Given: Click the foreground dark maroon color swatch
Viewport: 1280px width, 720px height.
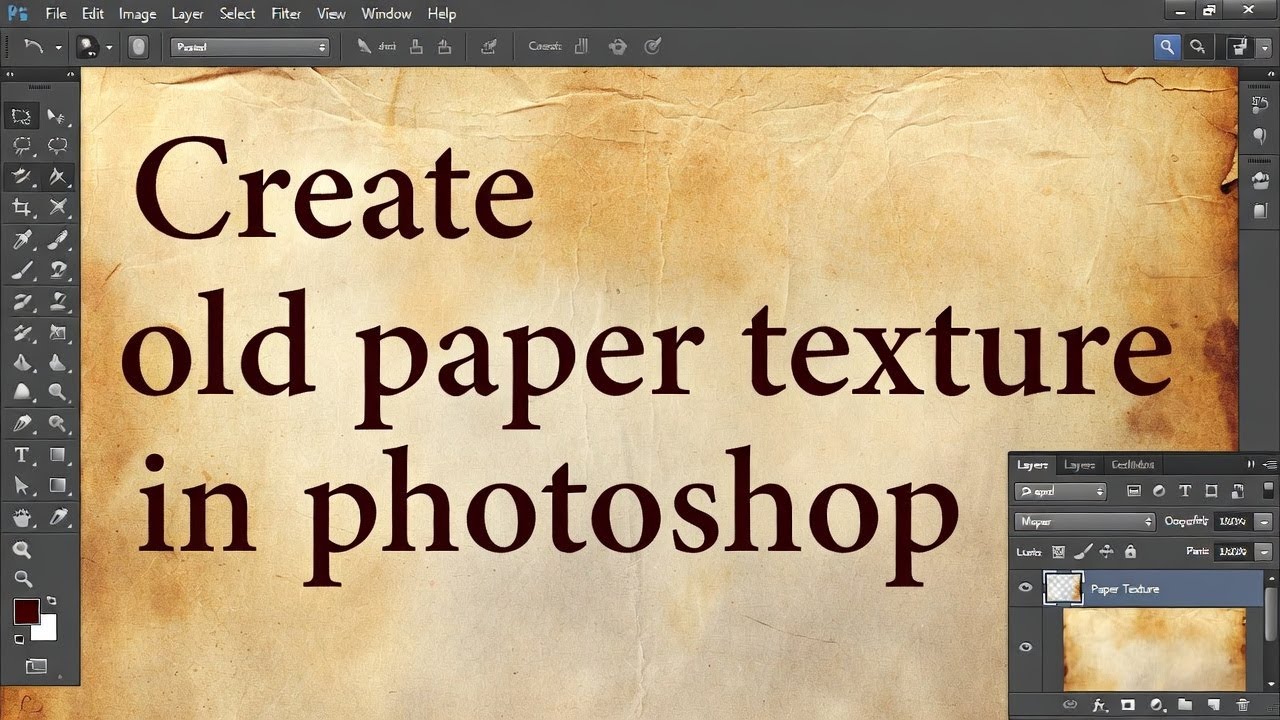Looking at the screenshot, I should pyautogui.click(x=26, y=612).
